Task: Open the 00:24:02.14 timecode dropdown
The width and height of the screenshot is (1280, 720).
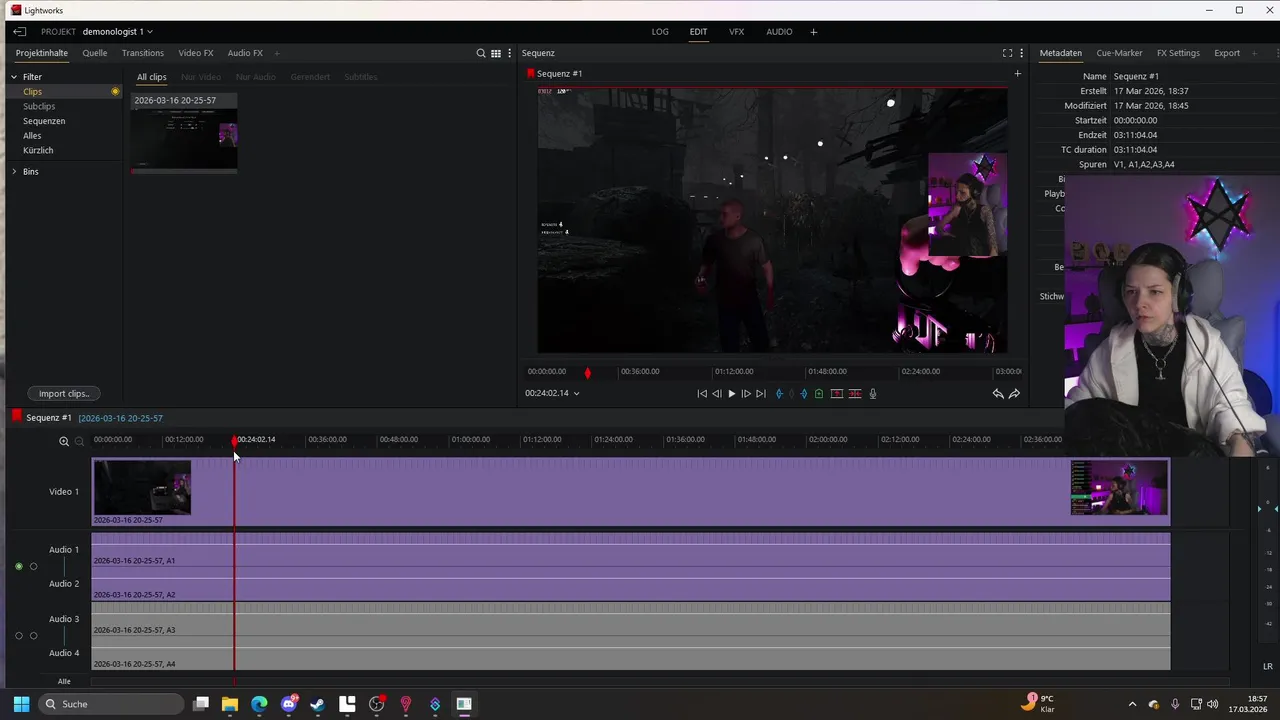Action: 552,393
